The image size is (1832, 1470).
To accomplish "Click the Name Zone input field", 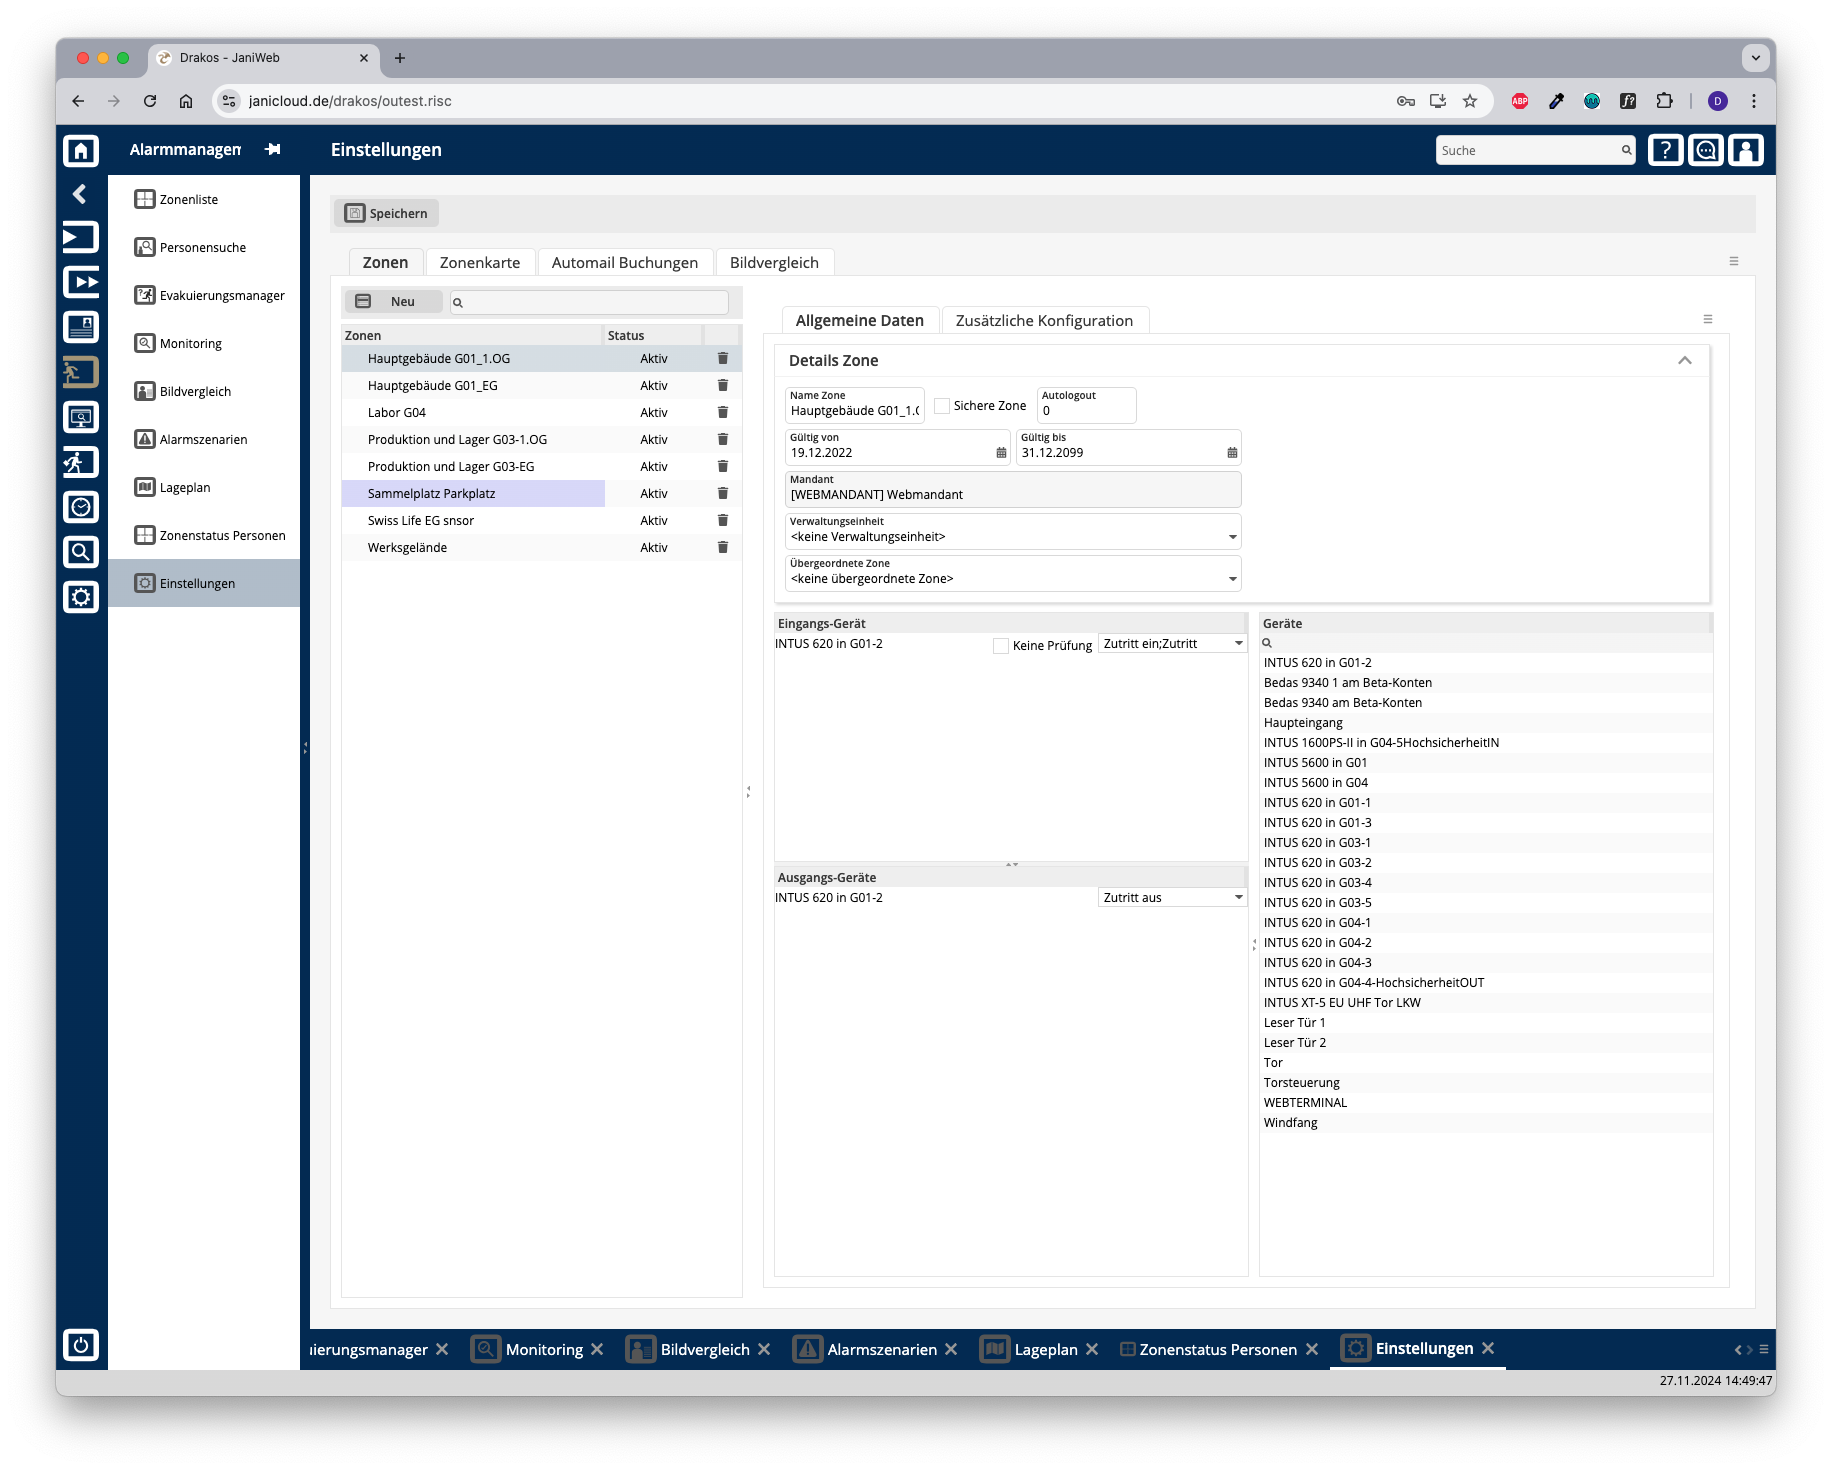I will (x=854, y=405).
